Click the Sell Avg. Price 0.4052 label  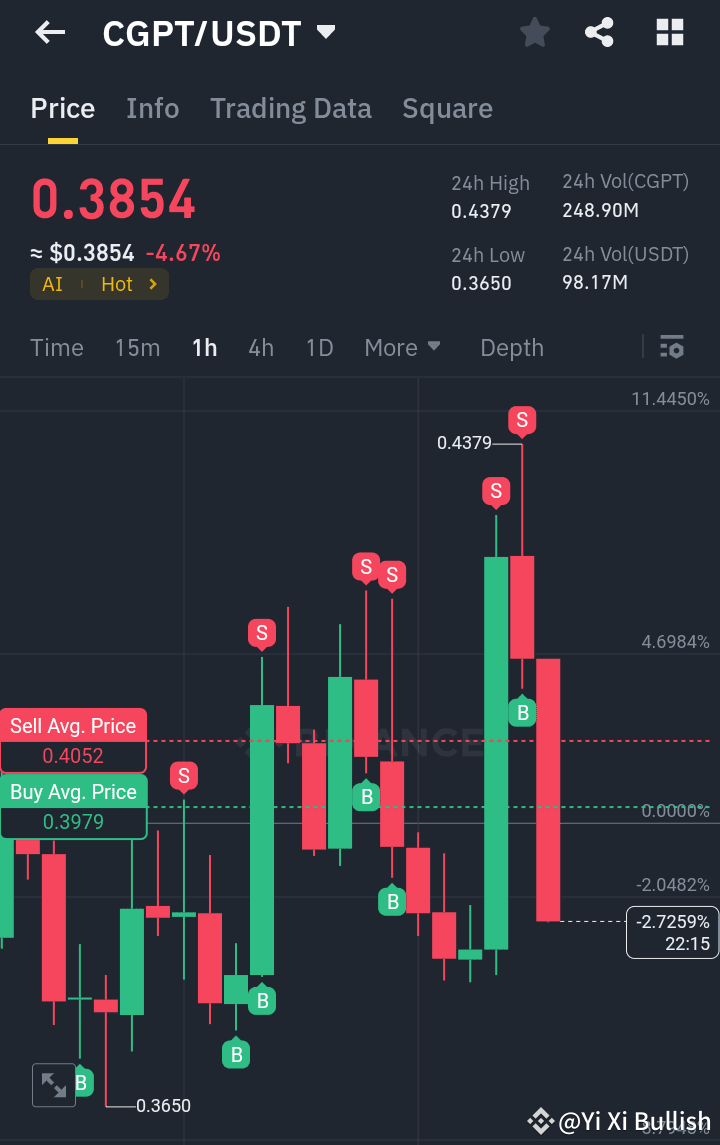73,740
